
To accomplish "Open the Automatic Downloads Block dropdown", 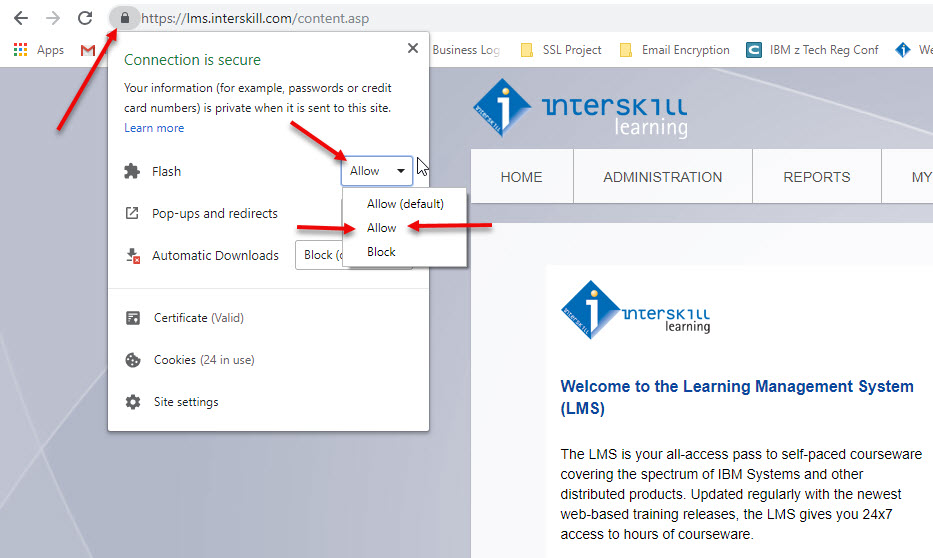I will tap(319, 255).
